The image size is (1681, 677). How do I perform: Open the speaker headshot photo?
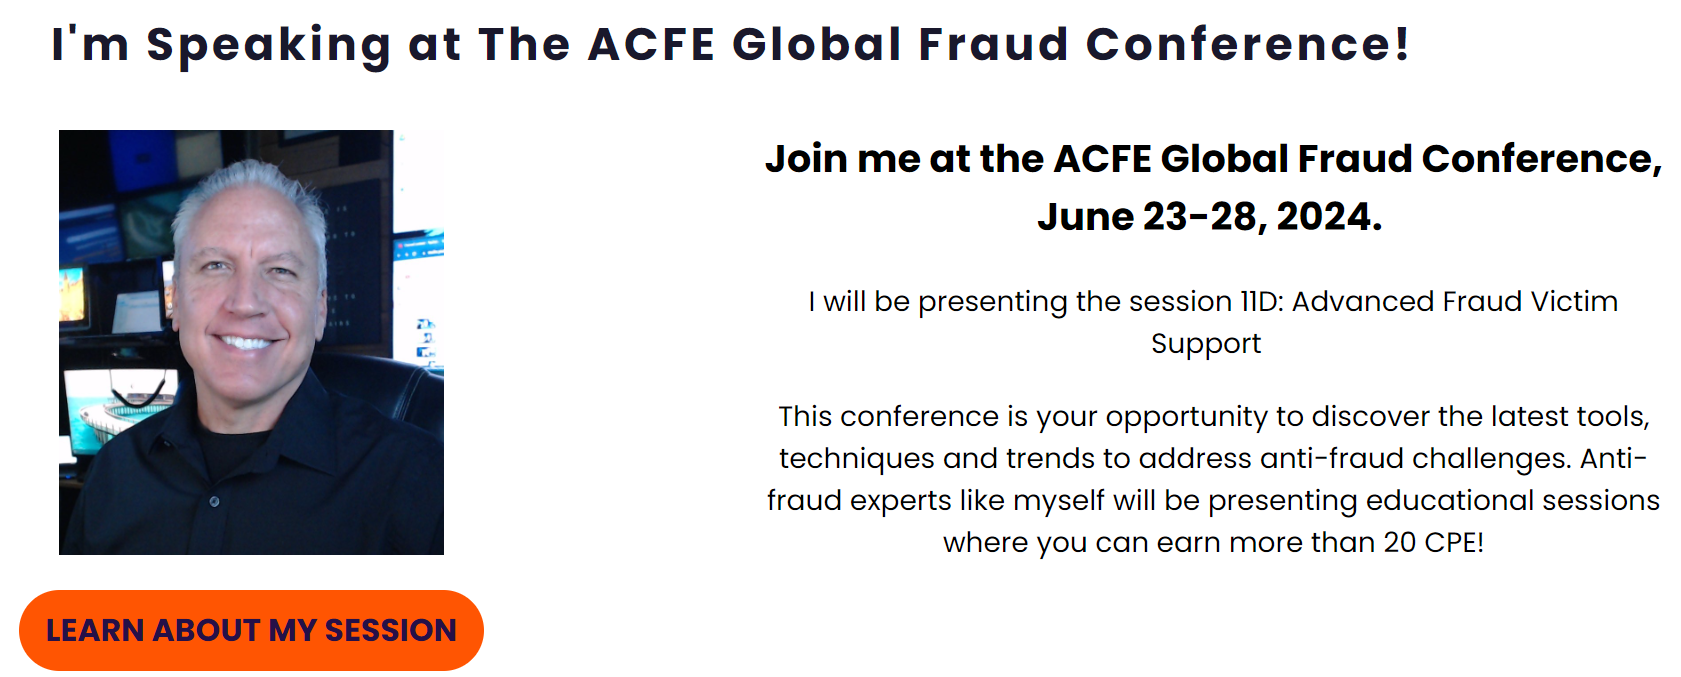pos(251,342)
